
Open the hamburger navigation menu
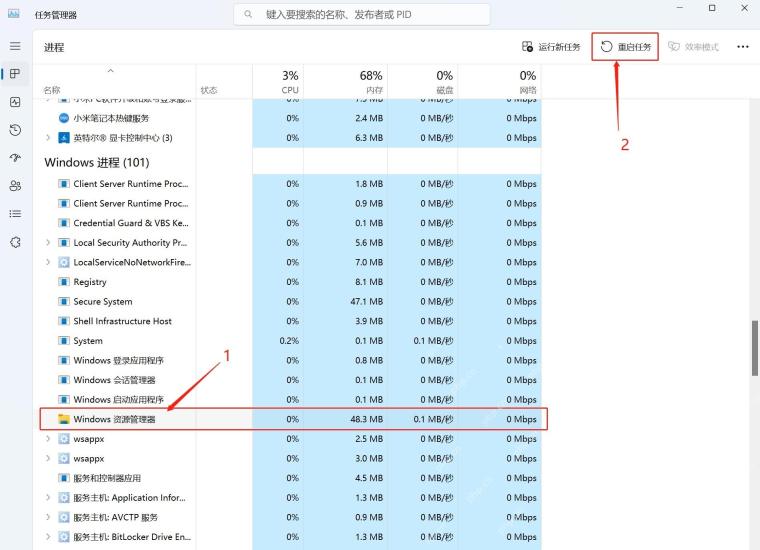click(x=15, y=46)
